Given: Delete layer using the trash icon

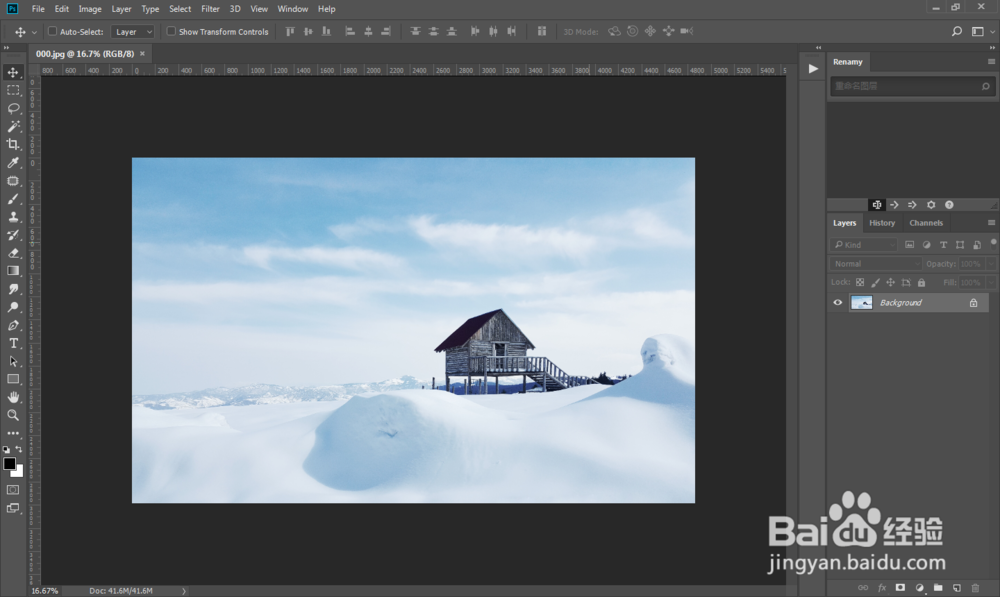Looking at the screenshot, I should (975, 588).
